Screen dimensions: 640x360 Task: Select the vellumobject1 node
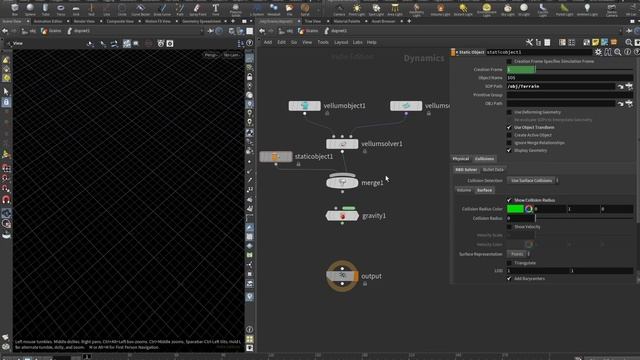[304, 106]
